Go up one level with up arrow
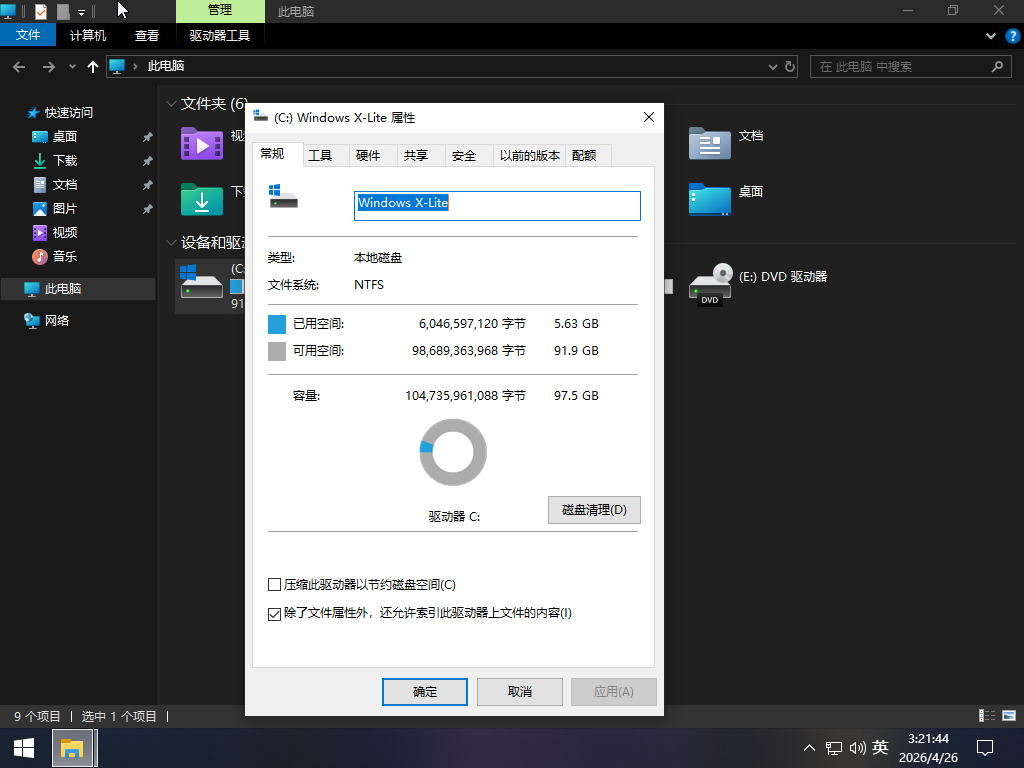Viewport: 1024px width, 768px height. pyautogui.click(x=93, y=67)
